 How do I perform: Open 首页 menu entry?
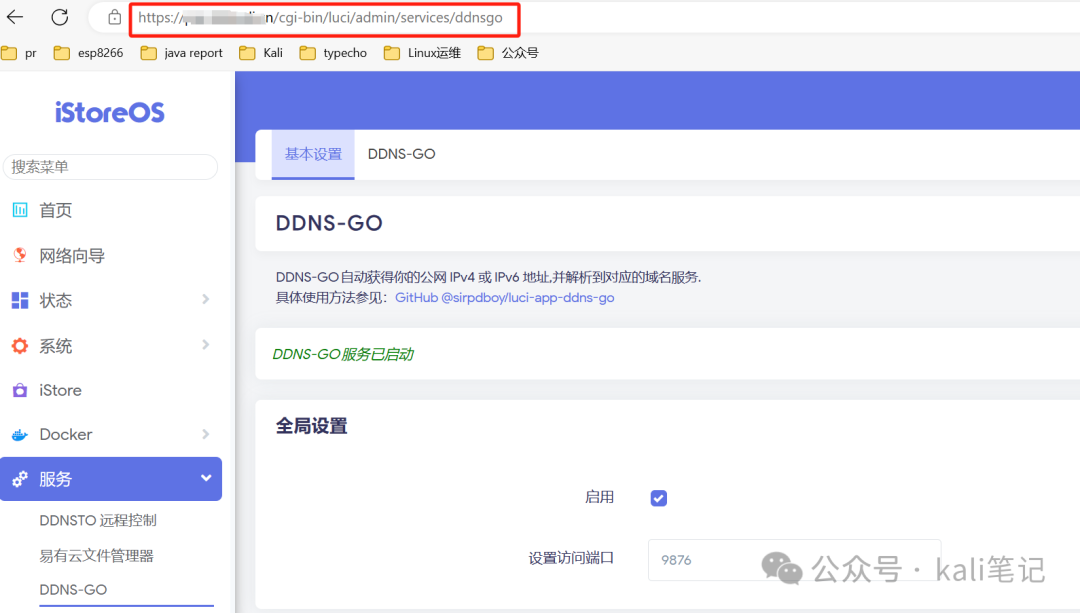pos(56,210)
